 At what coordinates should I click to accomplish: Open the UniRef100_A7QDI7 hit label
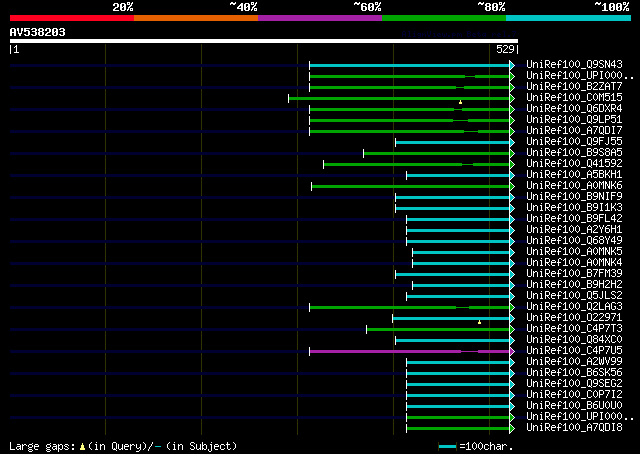[x=574, y=131]
